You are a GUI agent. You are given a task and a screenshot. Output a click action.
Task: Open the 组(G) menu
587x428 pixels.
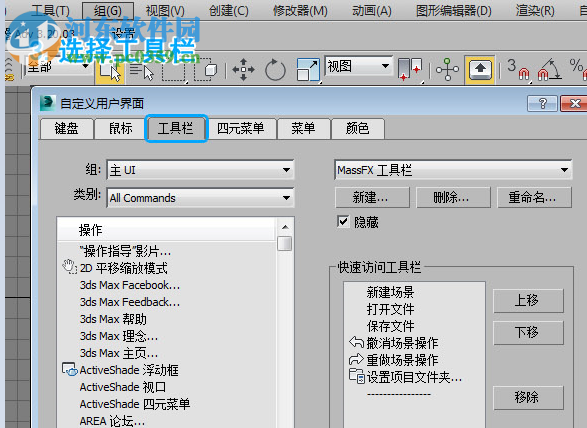(108, 11)
